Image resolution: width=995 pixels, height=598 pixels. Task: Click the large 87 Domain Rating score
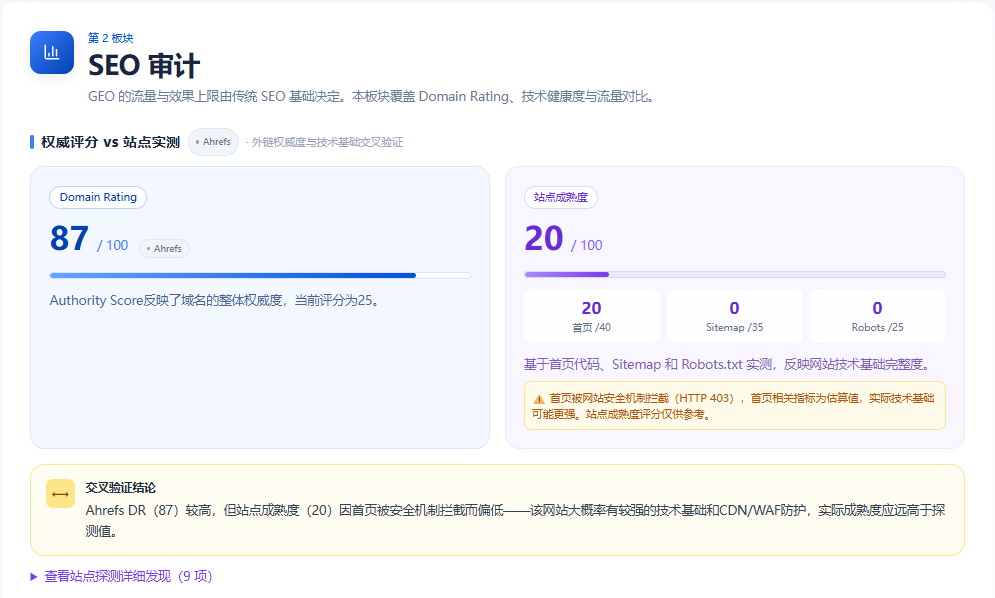pos(69,239)
